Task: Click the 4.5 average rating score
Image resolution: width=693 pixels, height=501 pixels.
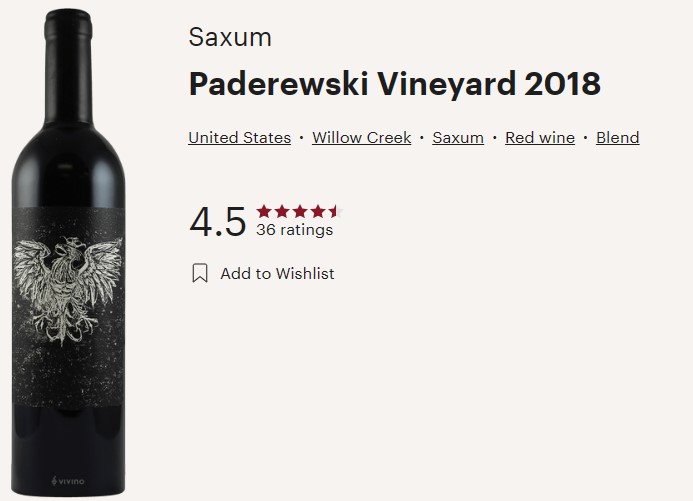Action: click(x=217, y=221)
